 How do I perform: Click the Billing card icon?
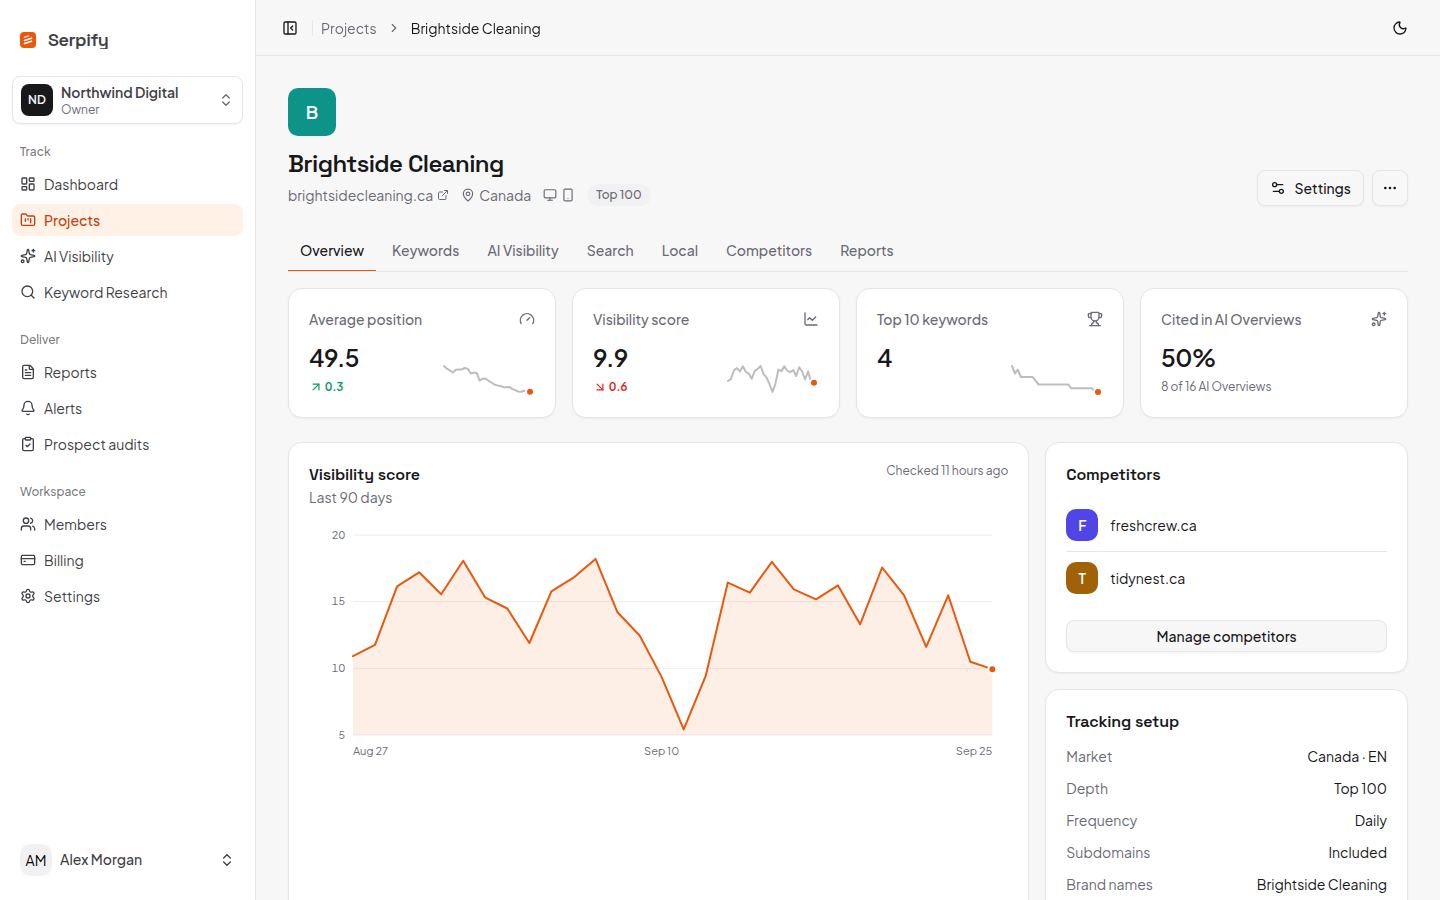pos(28,560)
